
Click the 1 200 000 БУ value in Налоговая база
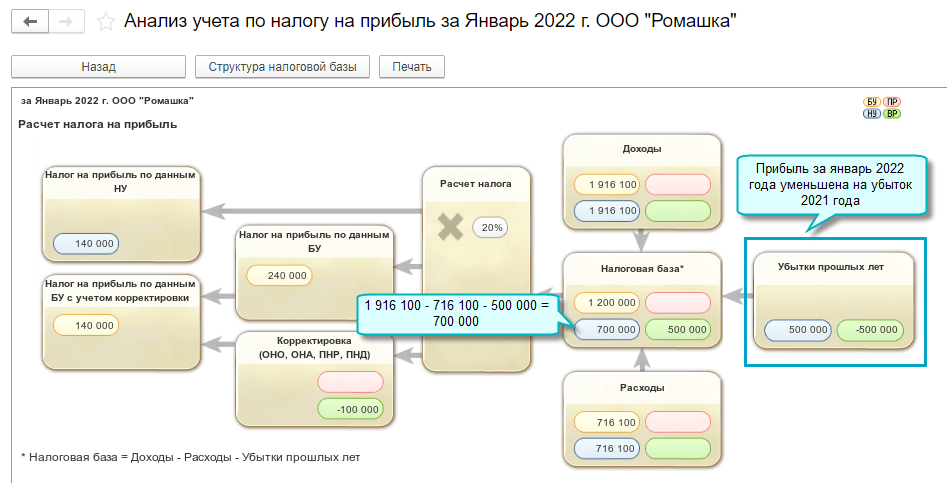[x=606, y=302]
